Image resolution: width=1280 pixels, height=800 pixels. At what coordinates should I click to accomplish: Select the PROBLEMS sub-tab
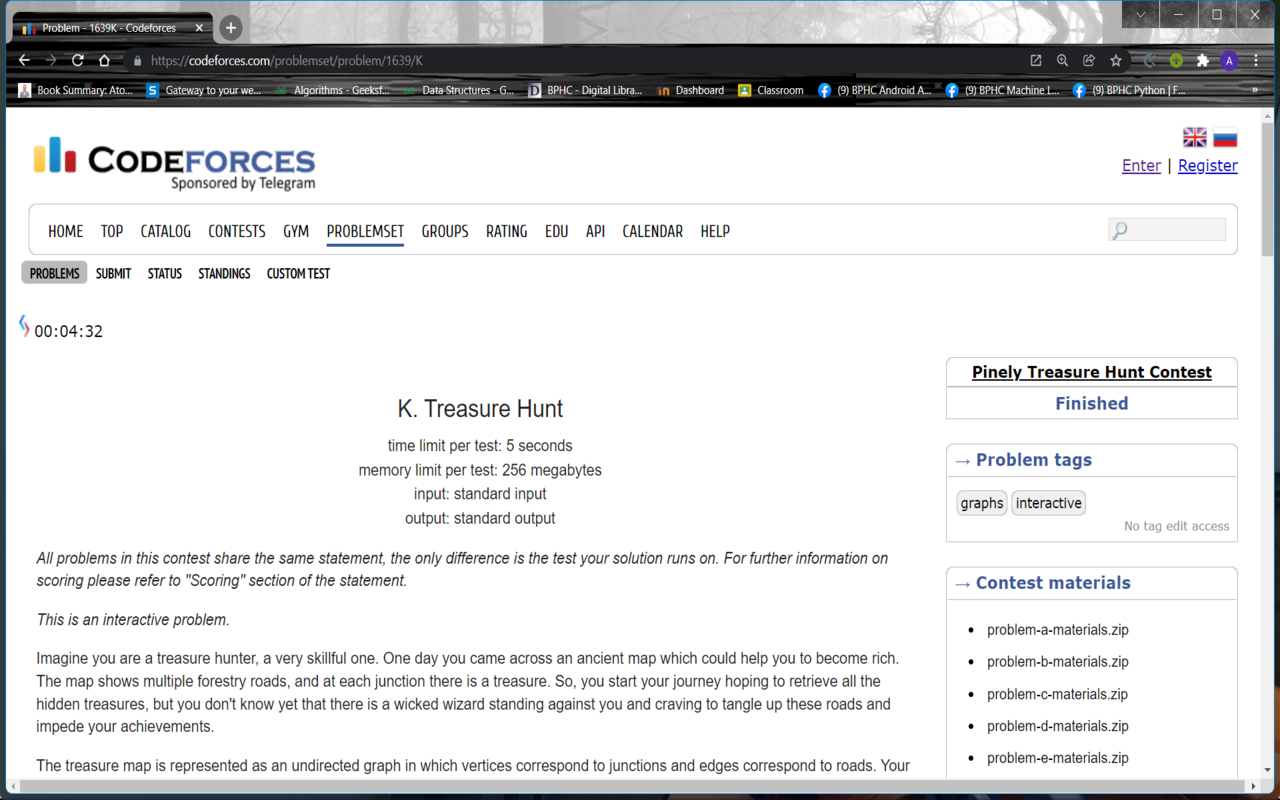[54, 273]
